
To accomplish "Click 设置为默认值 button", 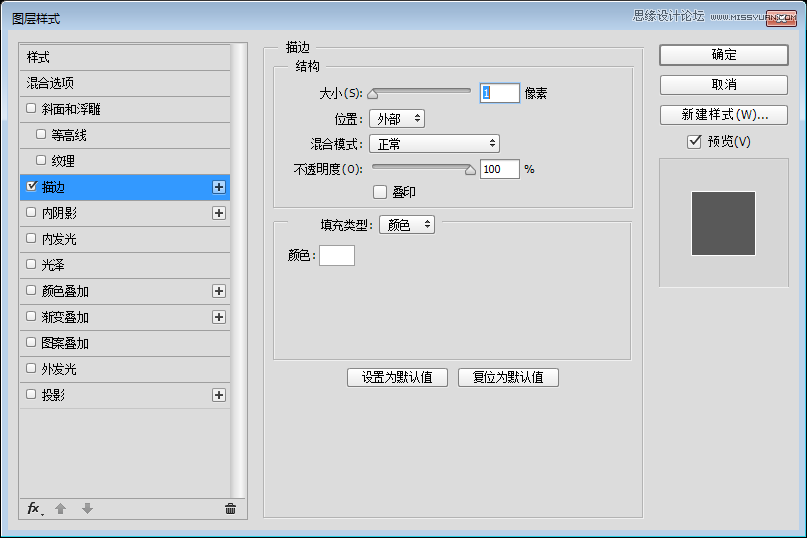I will click(397, 377).
